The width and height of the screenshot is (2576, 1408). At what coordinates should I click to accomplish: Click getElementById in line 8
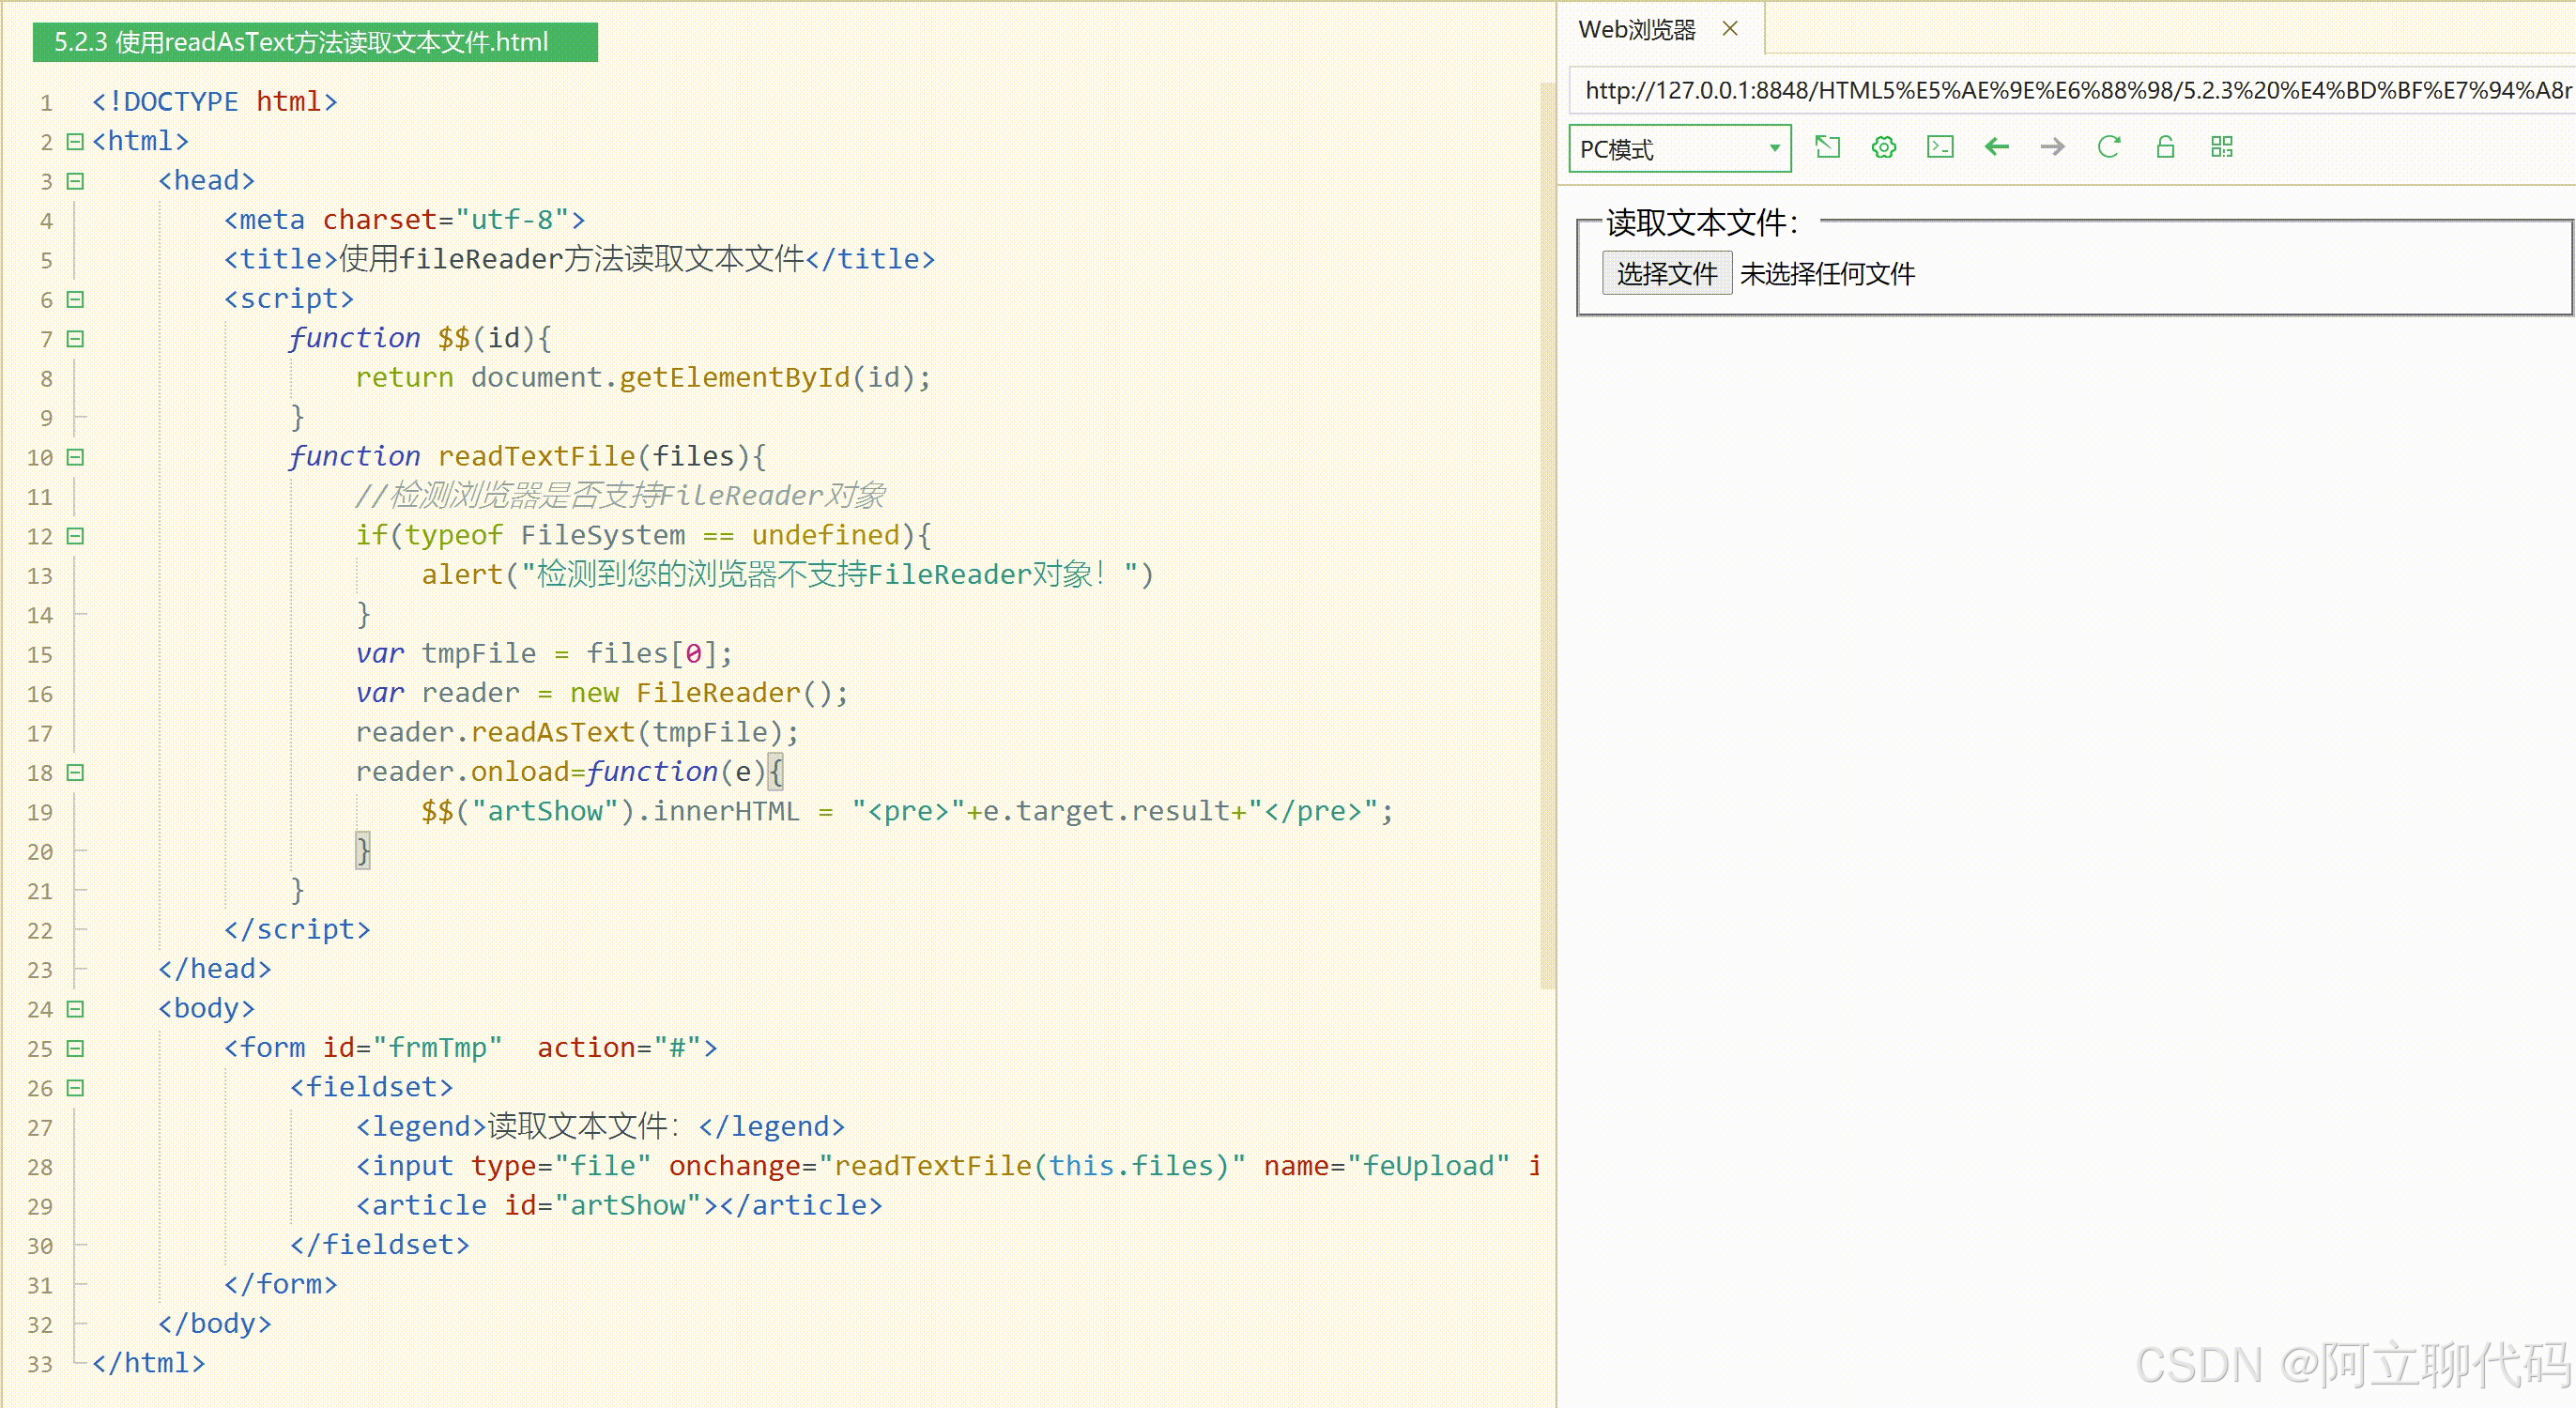[x=734, y=377]
